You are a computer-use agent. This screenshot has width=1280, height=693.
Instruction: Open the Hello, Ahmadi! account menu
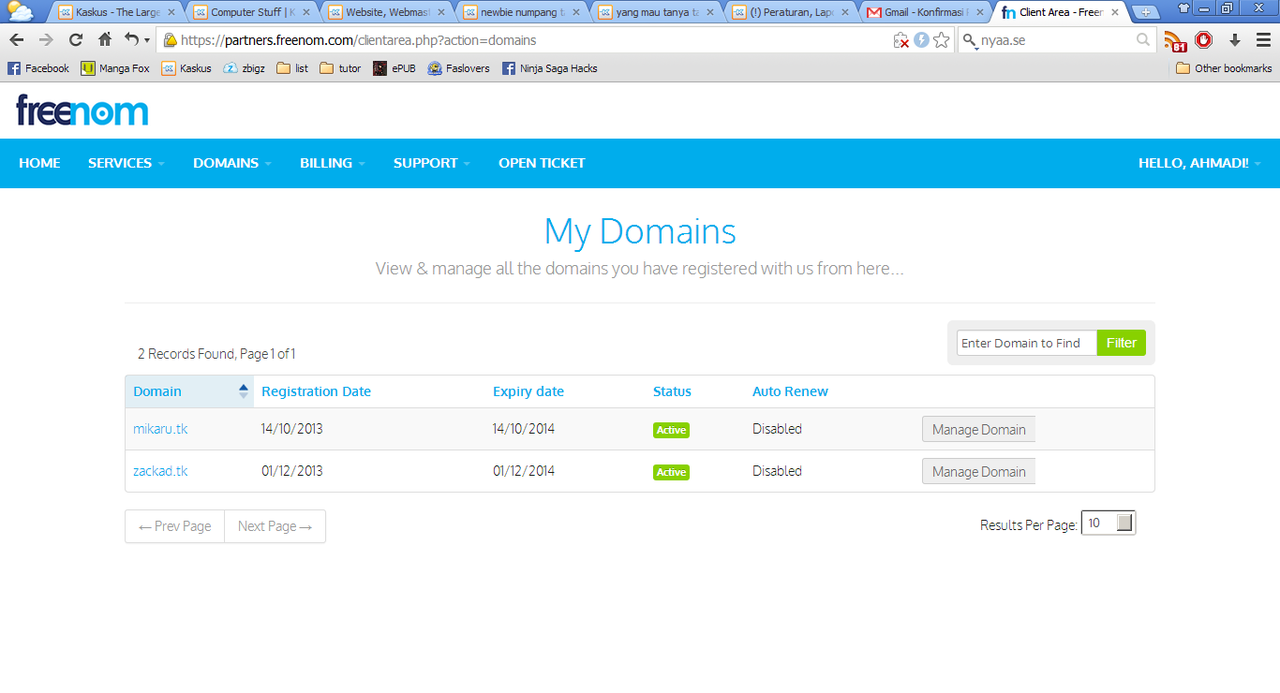[1199, 163]
